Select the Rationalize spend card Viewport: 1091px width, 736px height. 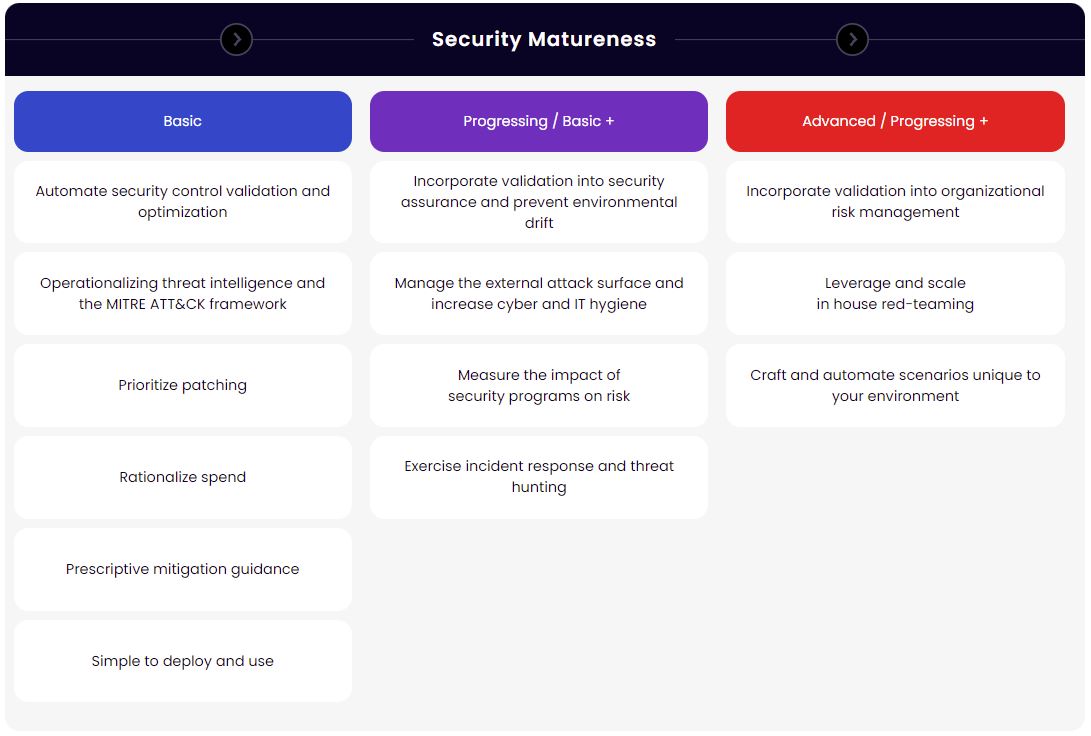point(183,478)
